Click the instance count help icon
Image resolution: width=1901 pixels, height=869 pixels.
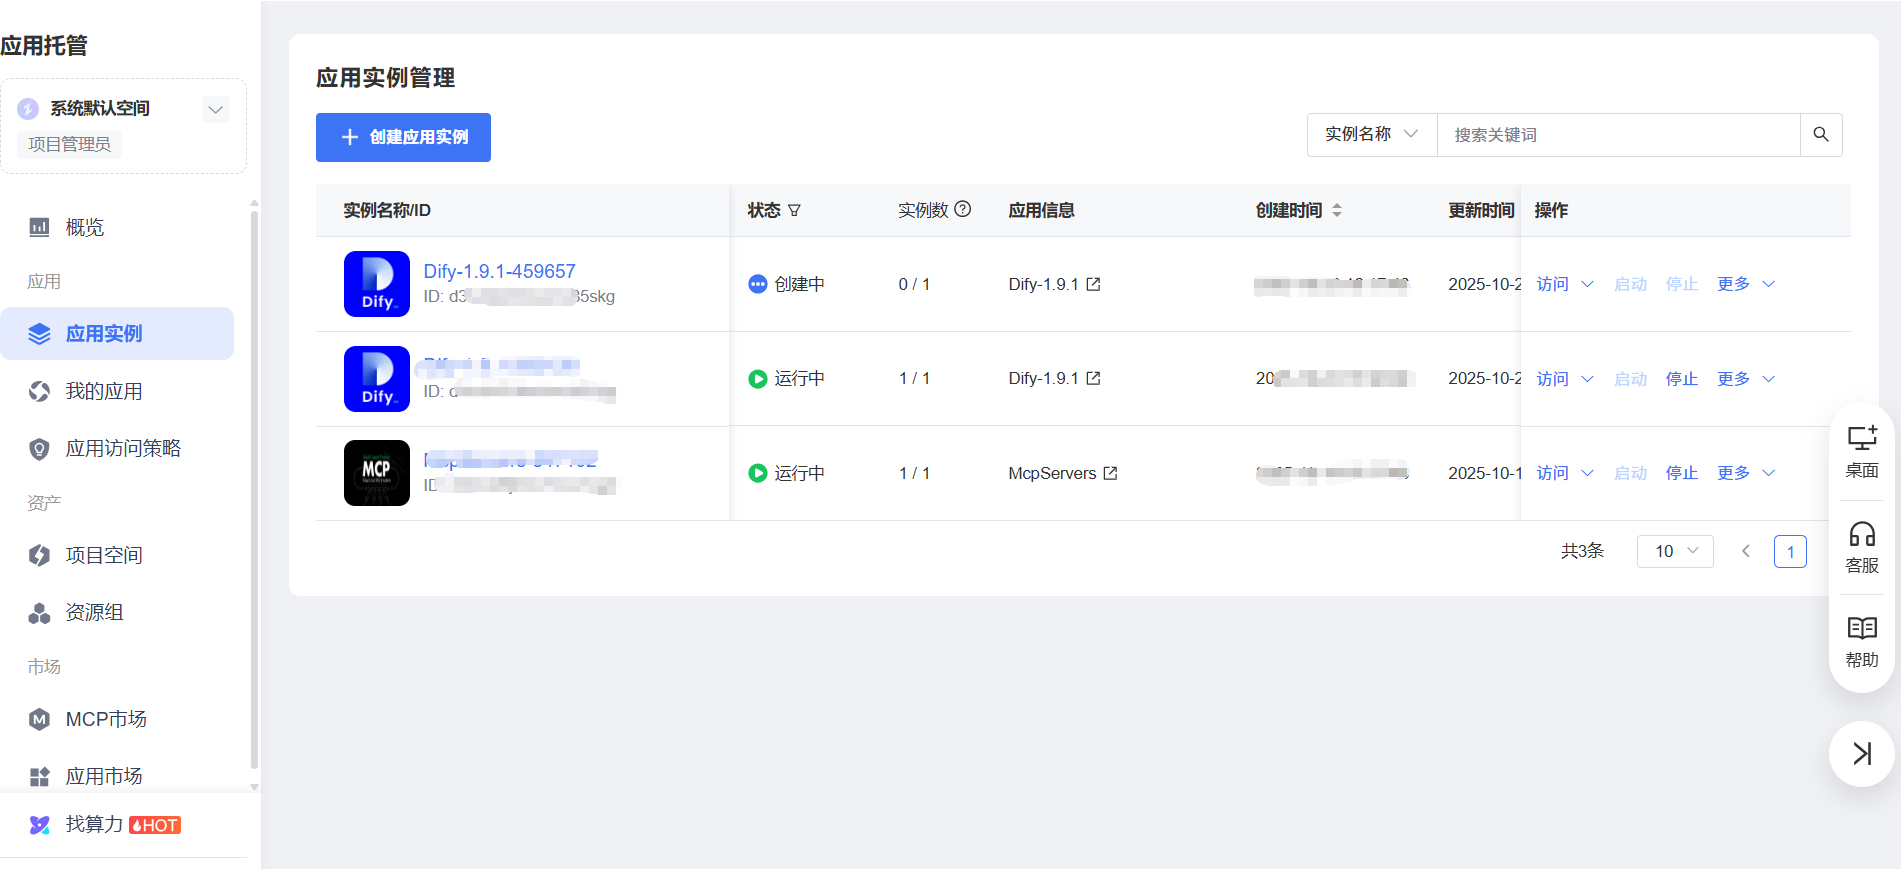pyautogui.click(x=963, y=210)
